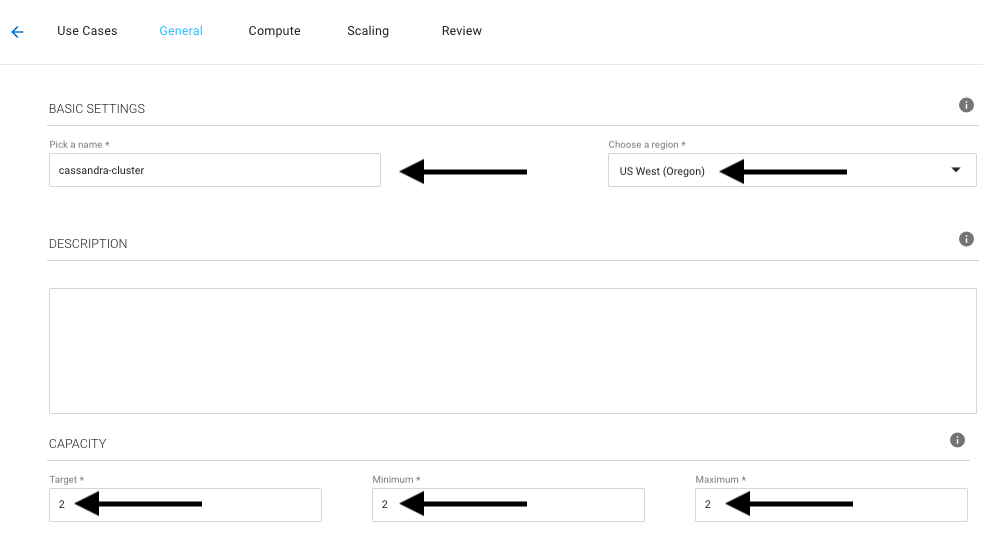
Task: Go to the Compute tab
Action: coord(275,31)
